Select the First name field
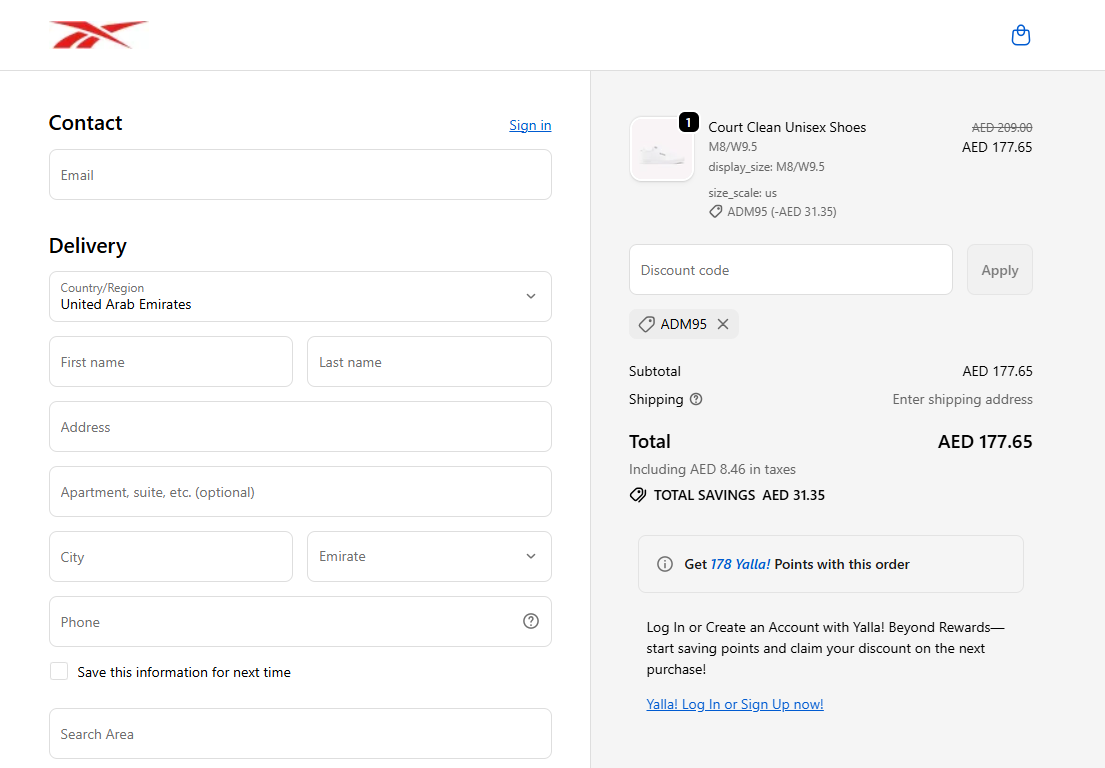Image resolution: width=1105 pixels, height=768 pixels. (x=171, y=362)
